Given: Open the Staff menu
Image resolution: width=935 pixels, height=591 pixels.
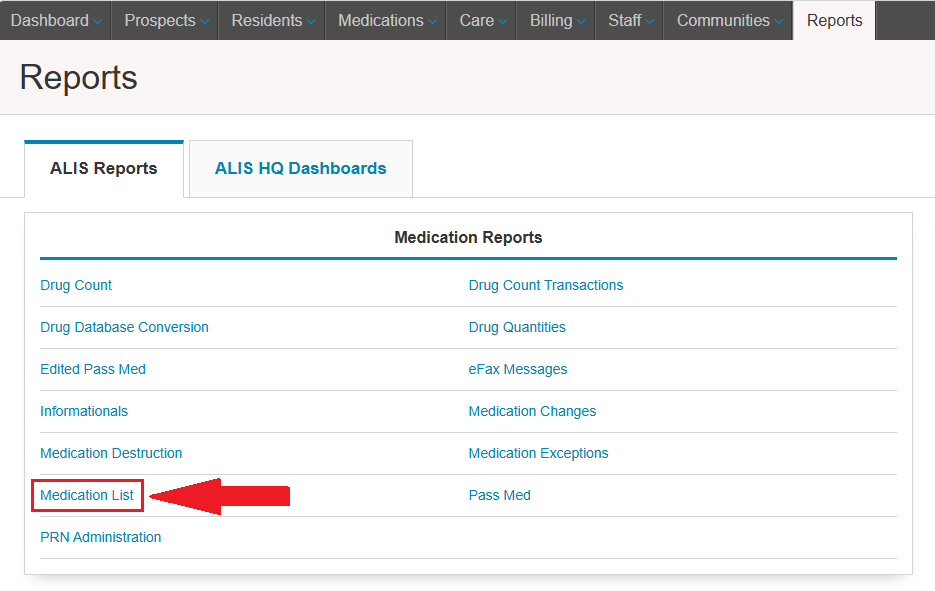Looking at the screenshot, I should pos(629,20).
